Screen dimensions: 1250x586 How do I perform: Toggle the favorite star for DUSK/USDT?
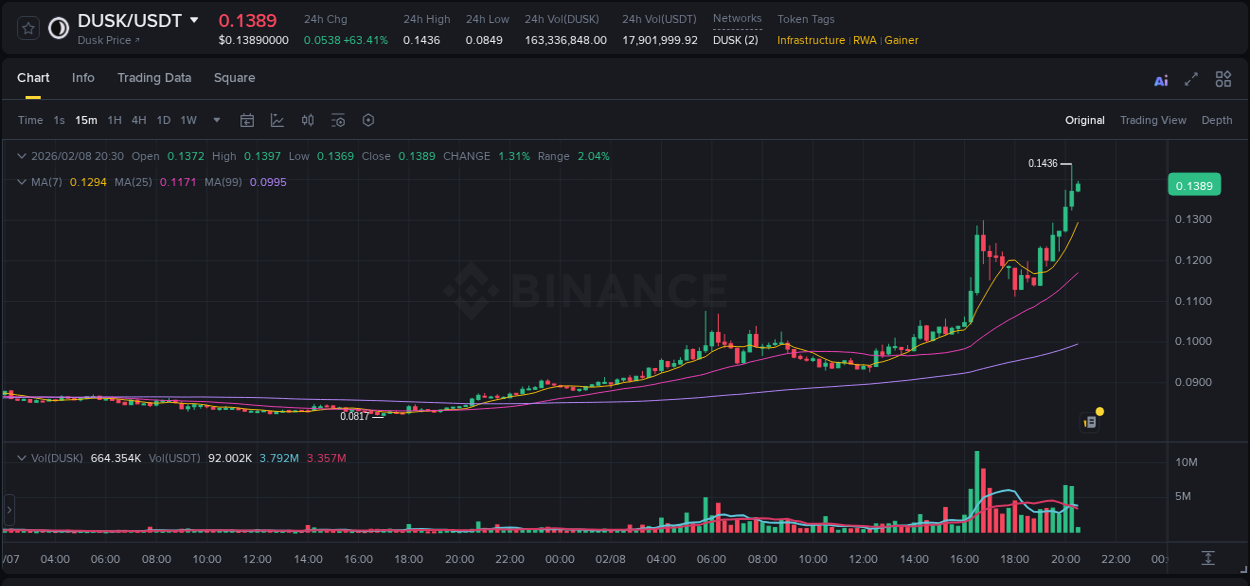pos(28,28)
